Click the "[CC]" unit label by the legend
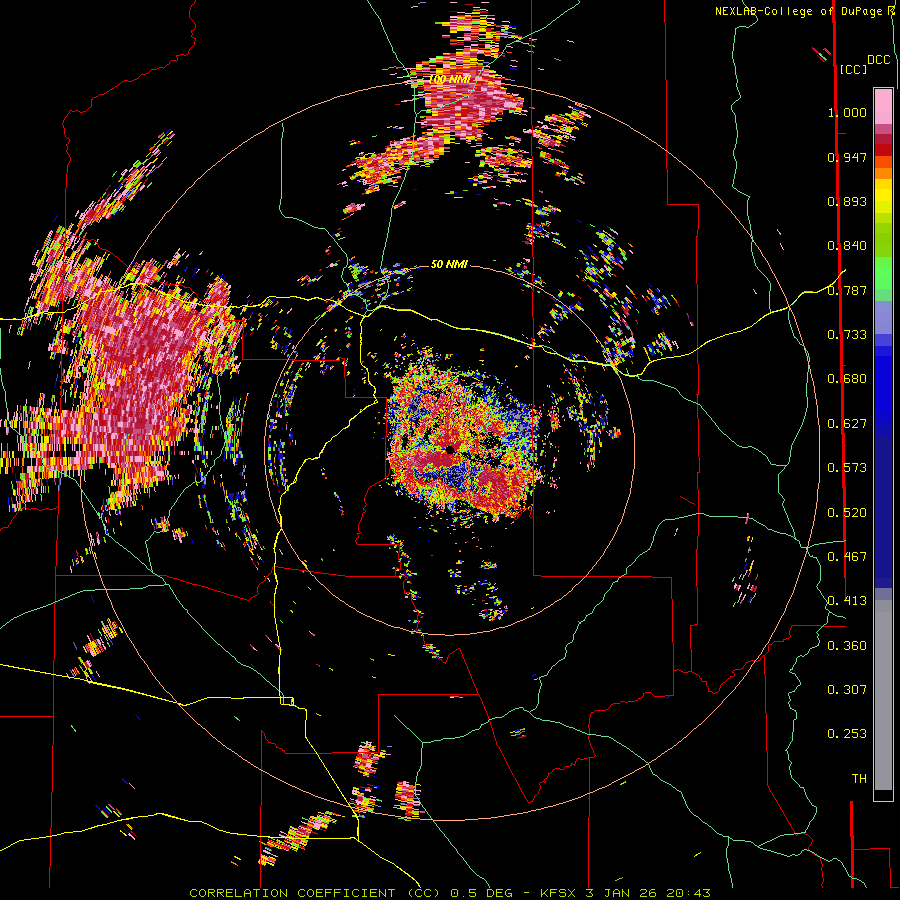This screenshot has height=900, width=900. point(853,69)
